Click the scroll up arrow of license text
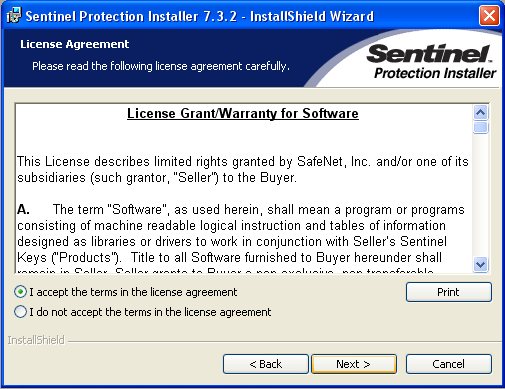 pyautogui.click(x=480, y=113)
